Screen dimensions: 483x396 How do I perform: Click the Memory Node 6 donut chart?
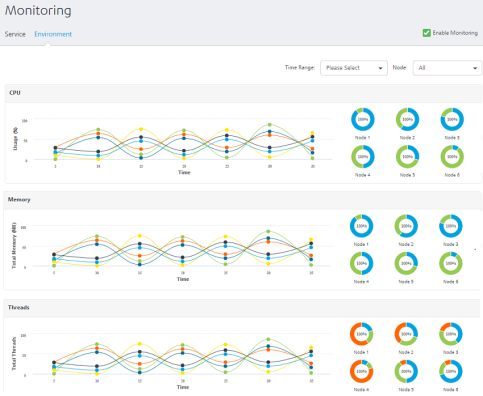[x=451, y=263]
